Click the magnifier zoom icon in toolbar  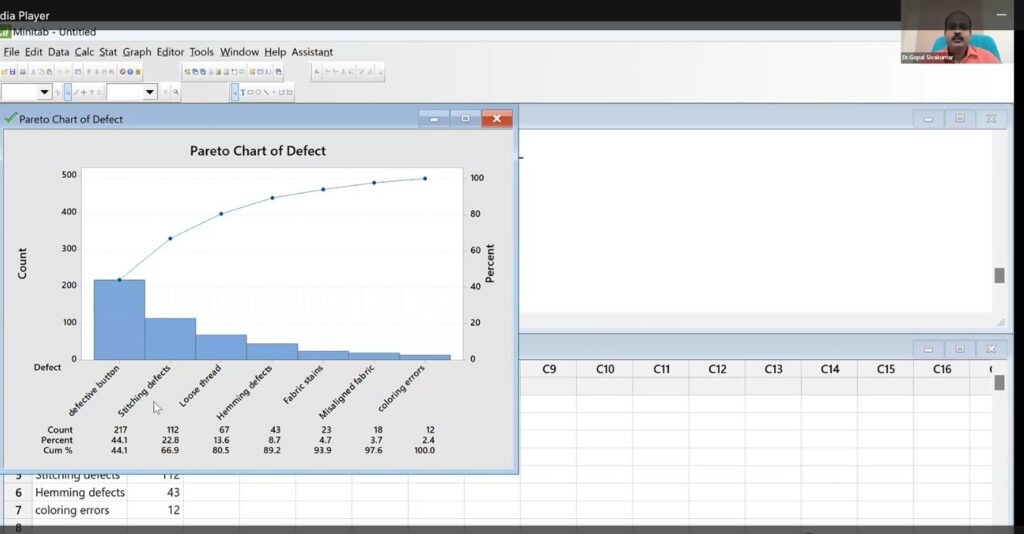(x=176, y=93)
